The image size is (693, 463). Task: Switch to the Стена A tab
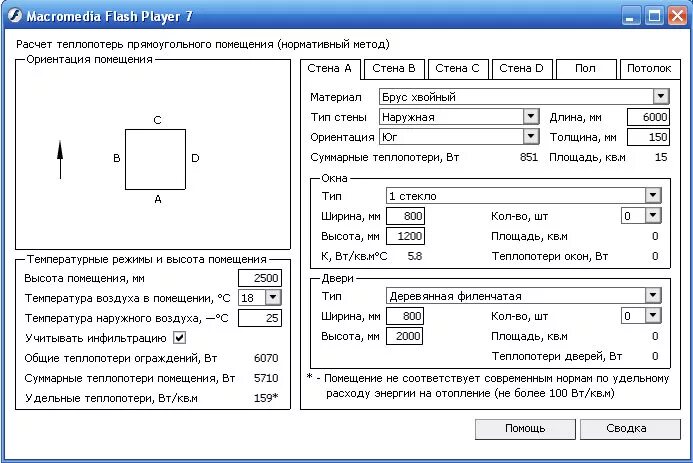pos(330,69)
